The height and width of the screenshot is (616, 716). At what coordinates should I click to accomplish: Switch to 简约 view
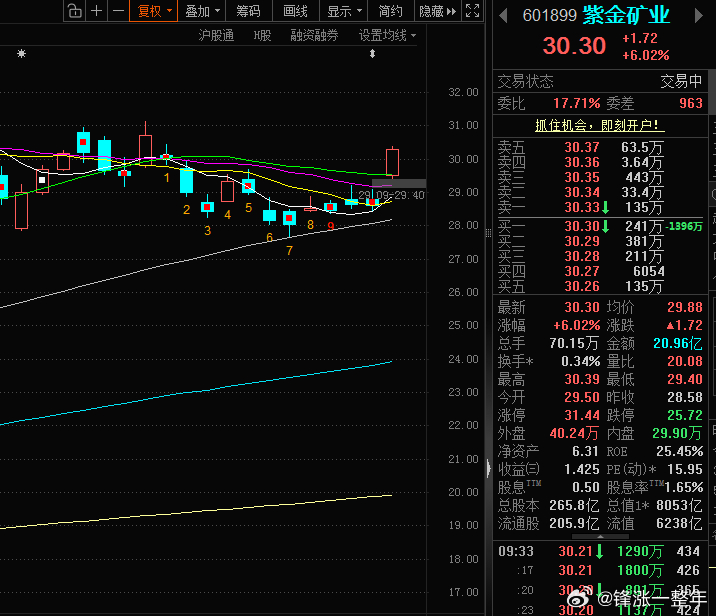(x=390, y=11)
